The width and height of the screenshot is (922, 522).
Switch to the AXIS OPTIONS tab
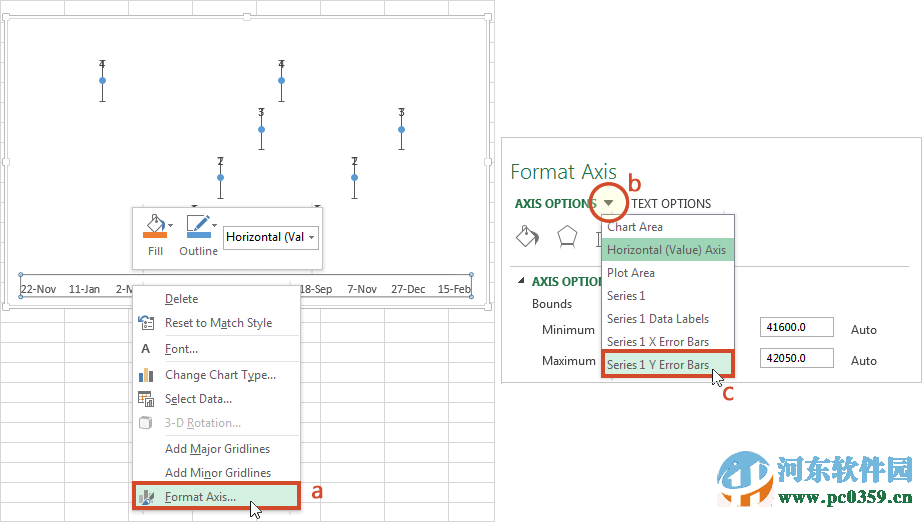pos(556,203)
